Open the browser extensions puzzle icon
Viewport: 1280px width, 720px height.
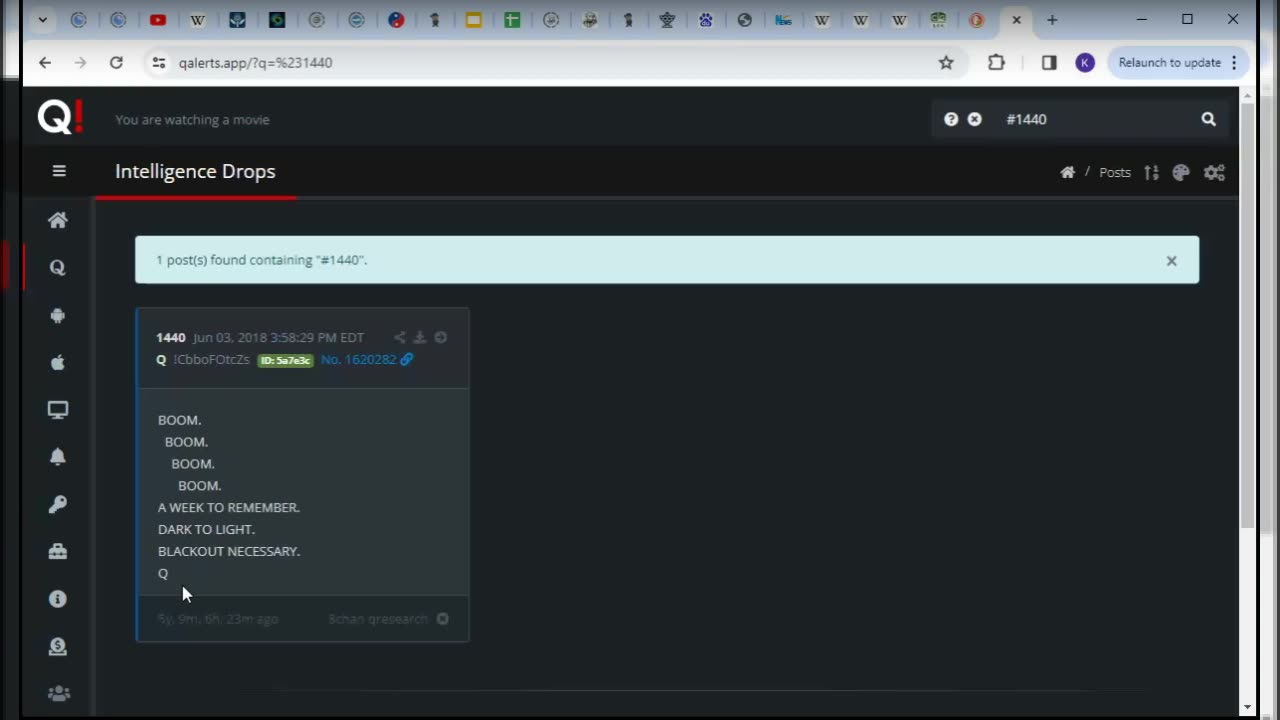point(996,62)
